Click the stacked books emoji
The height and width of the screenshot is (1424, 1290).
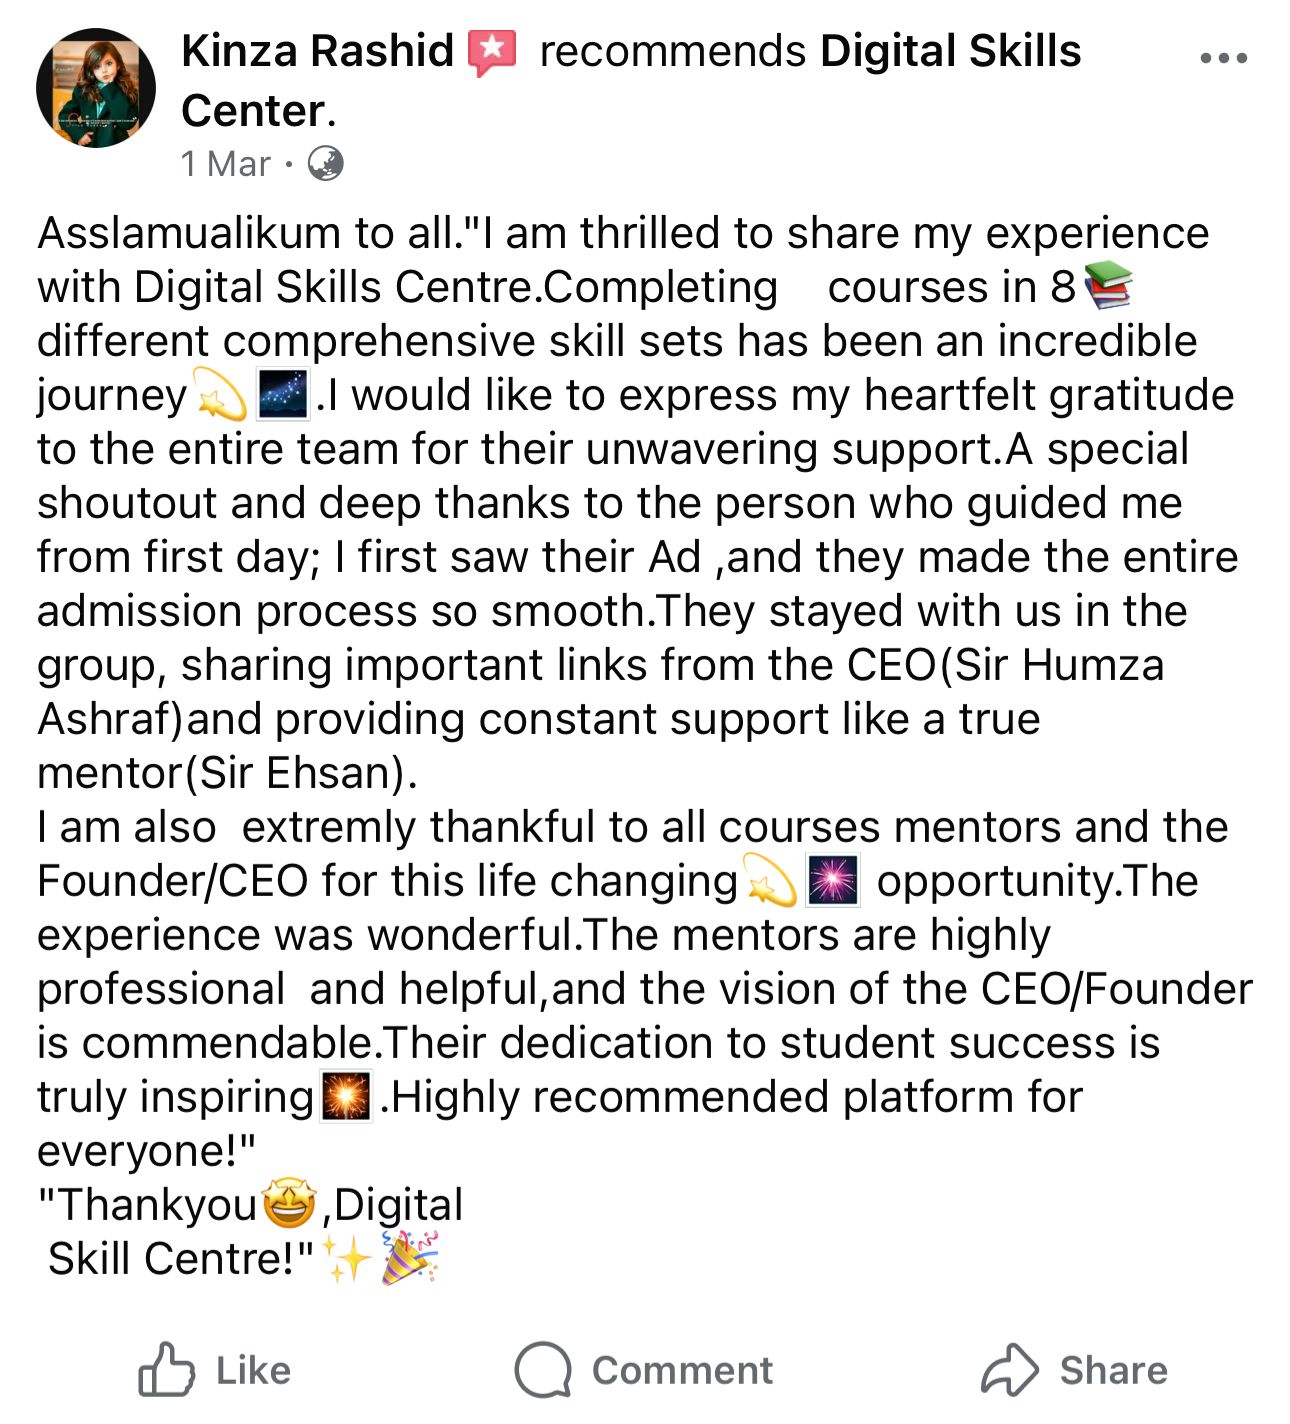(1107, 286)
